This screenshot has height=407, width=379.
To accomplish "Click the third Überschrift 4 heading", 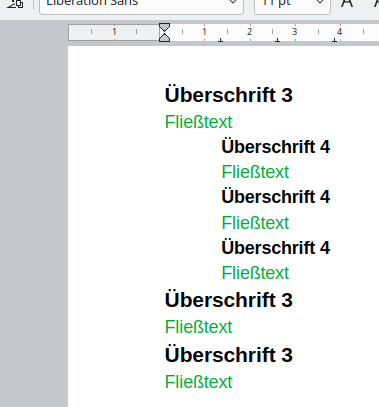I will [x=276, y=248].
